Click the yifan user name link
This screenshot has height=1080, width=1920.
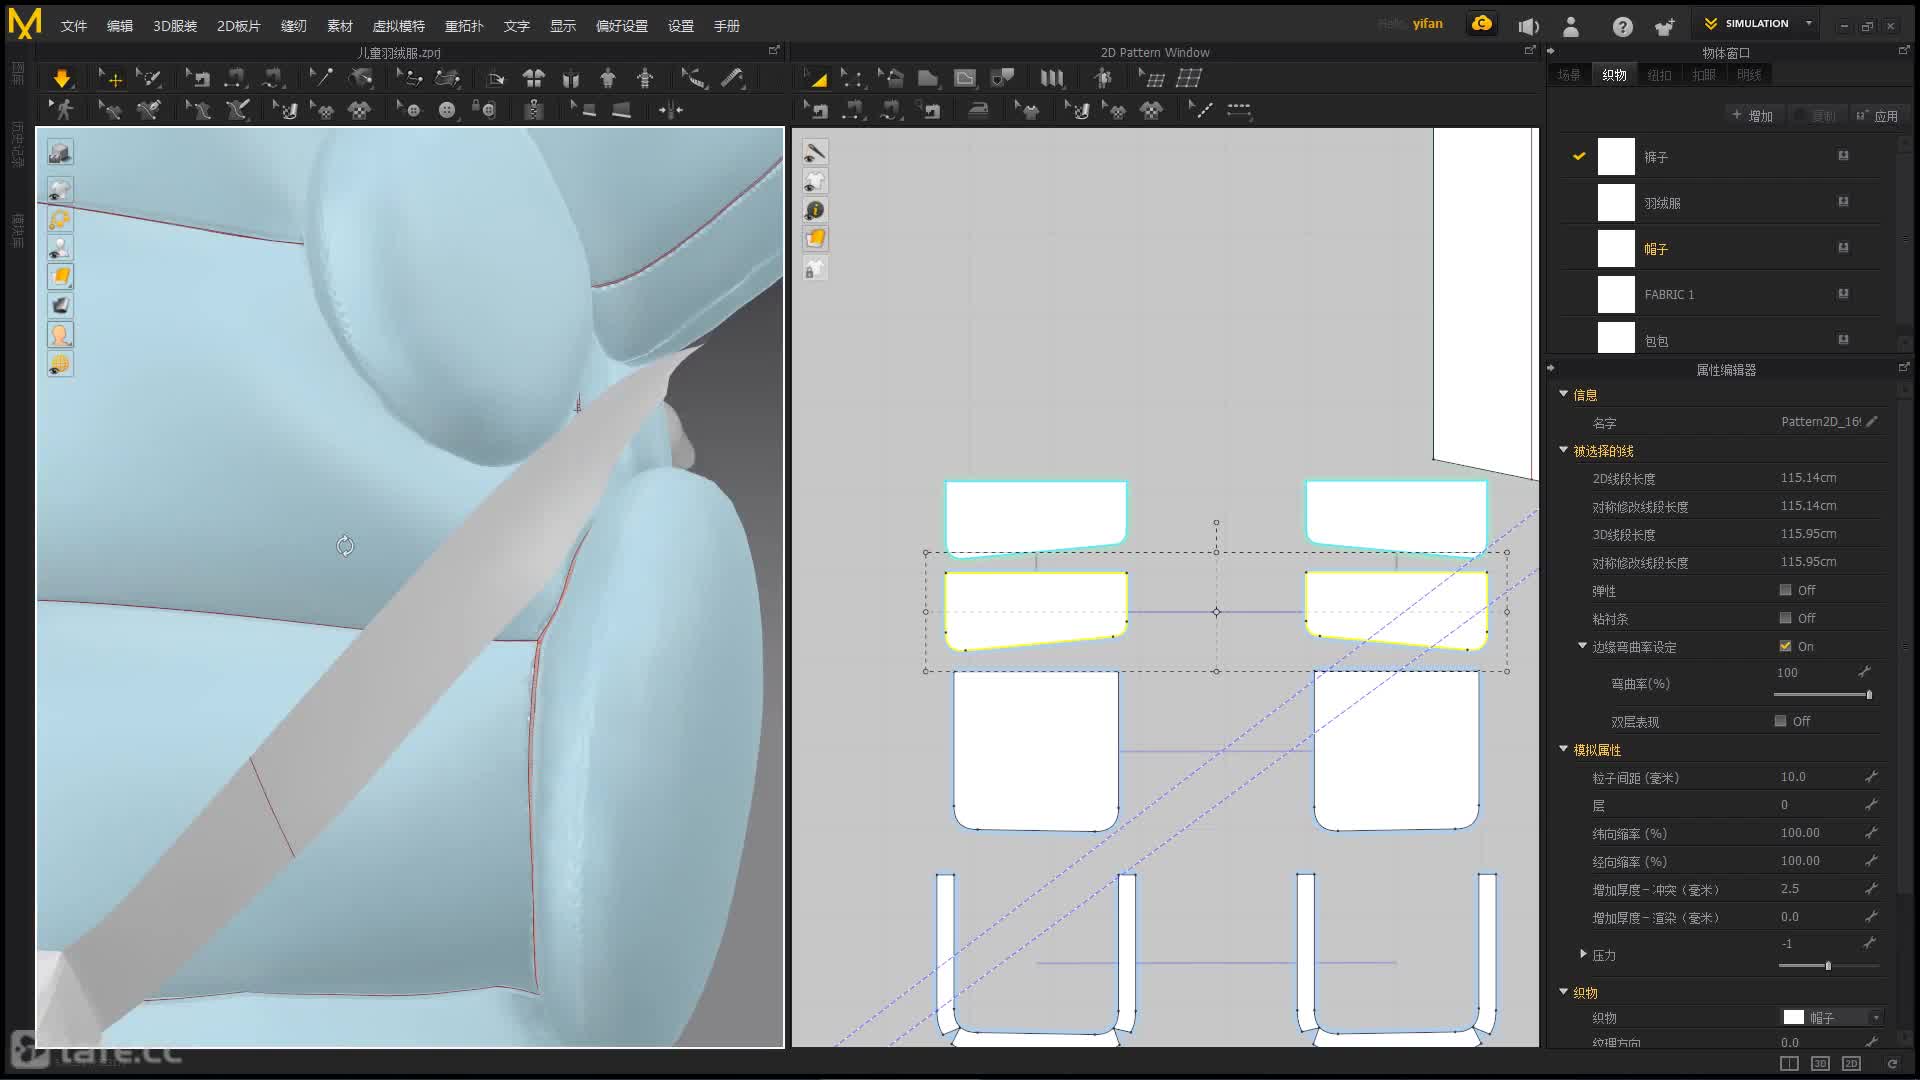(x=1427, y=23)
